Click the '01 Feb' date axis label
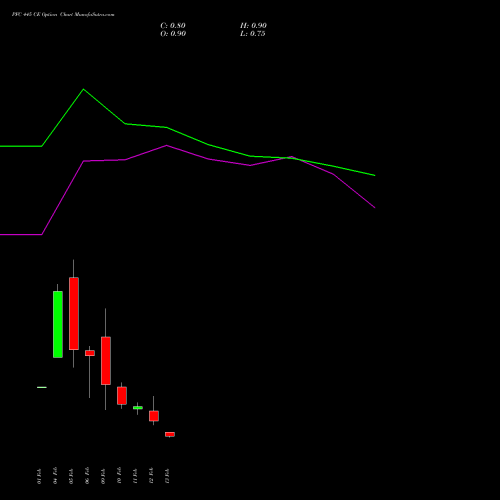The image size is (500, 500). click(39, 476)
